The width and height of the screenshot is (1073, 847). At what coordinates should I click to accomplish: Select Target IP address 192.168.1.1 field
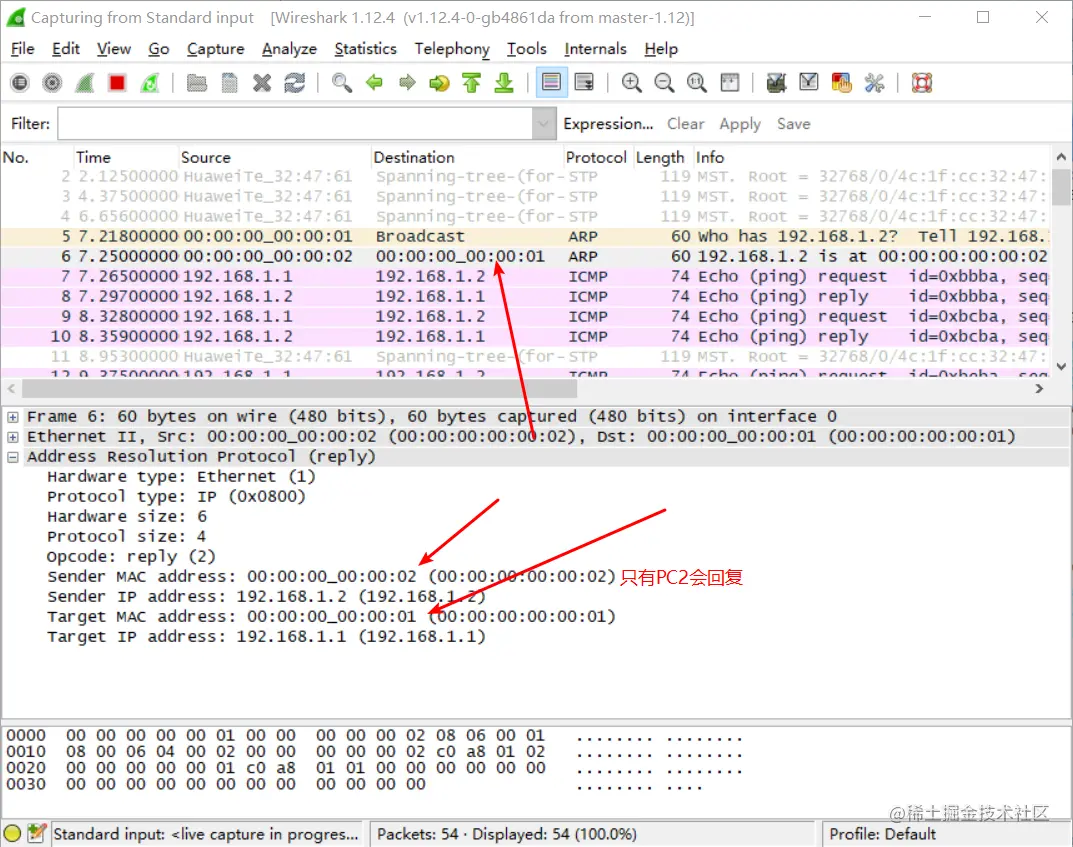point(266,636)
